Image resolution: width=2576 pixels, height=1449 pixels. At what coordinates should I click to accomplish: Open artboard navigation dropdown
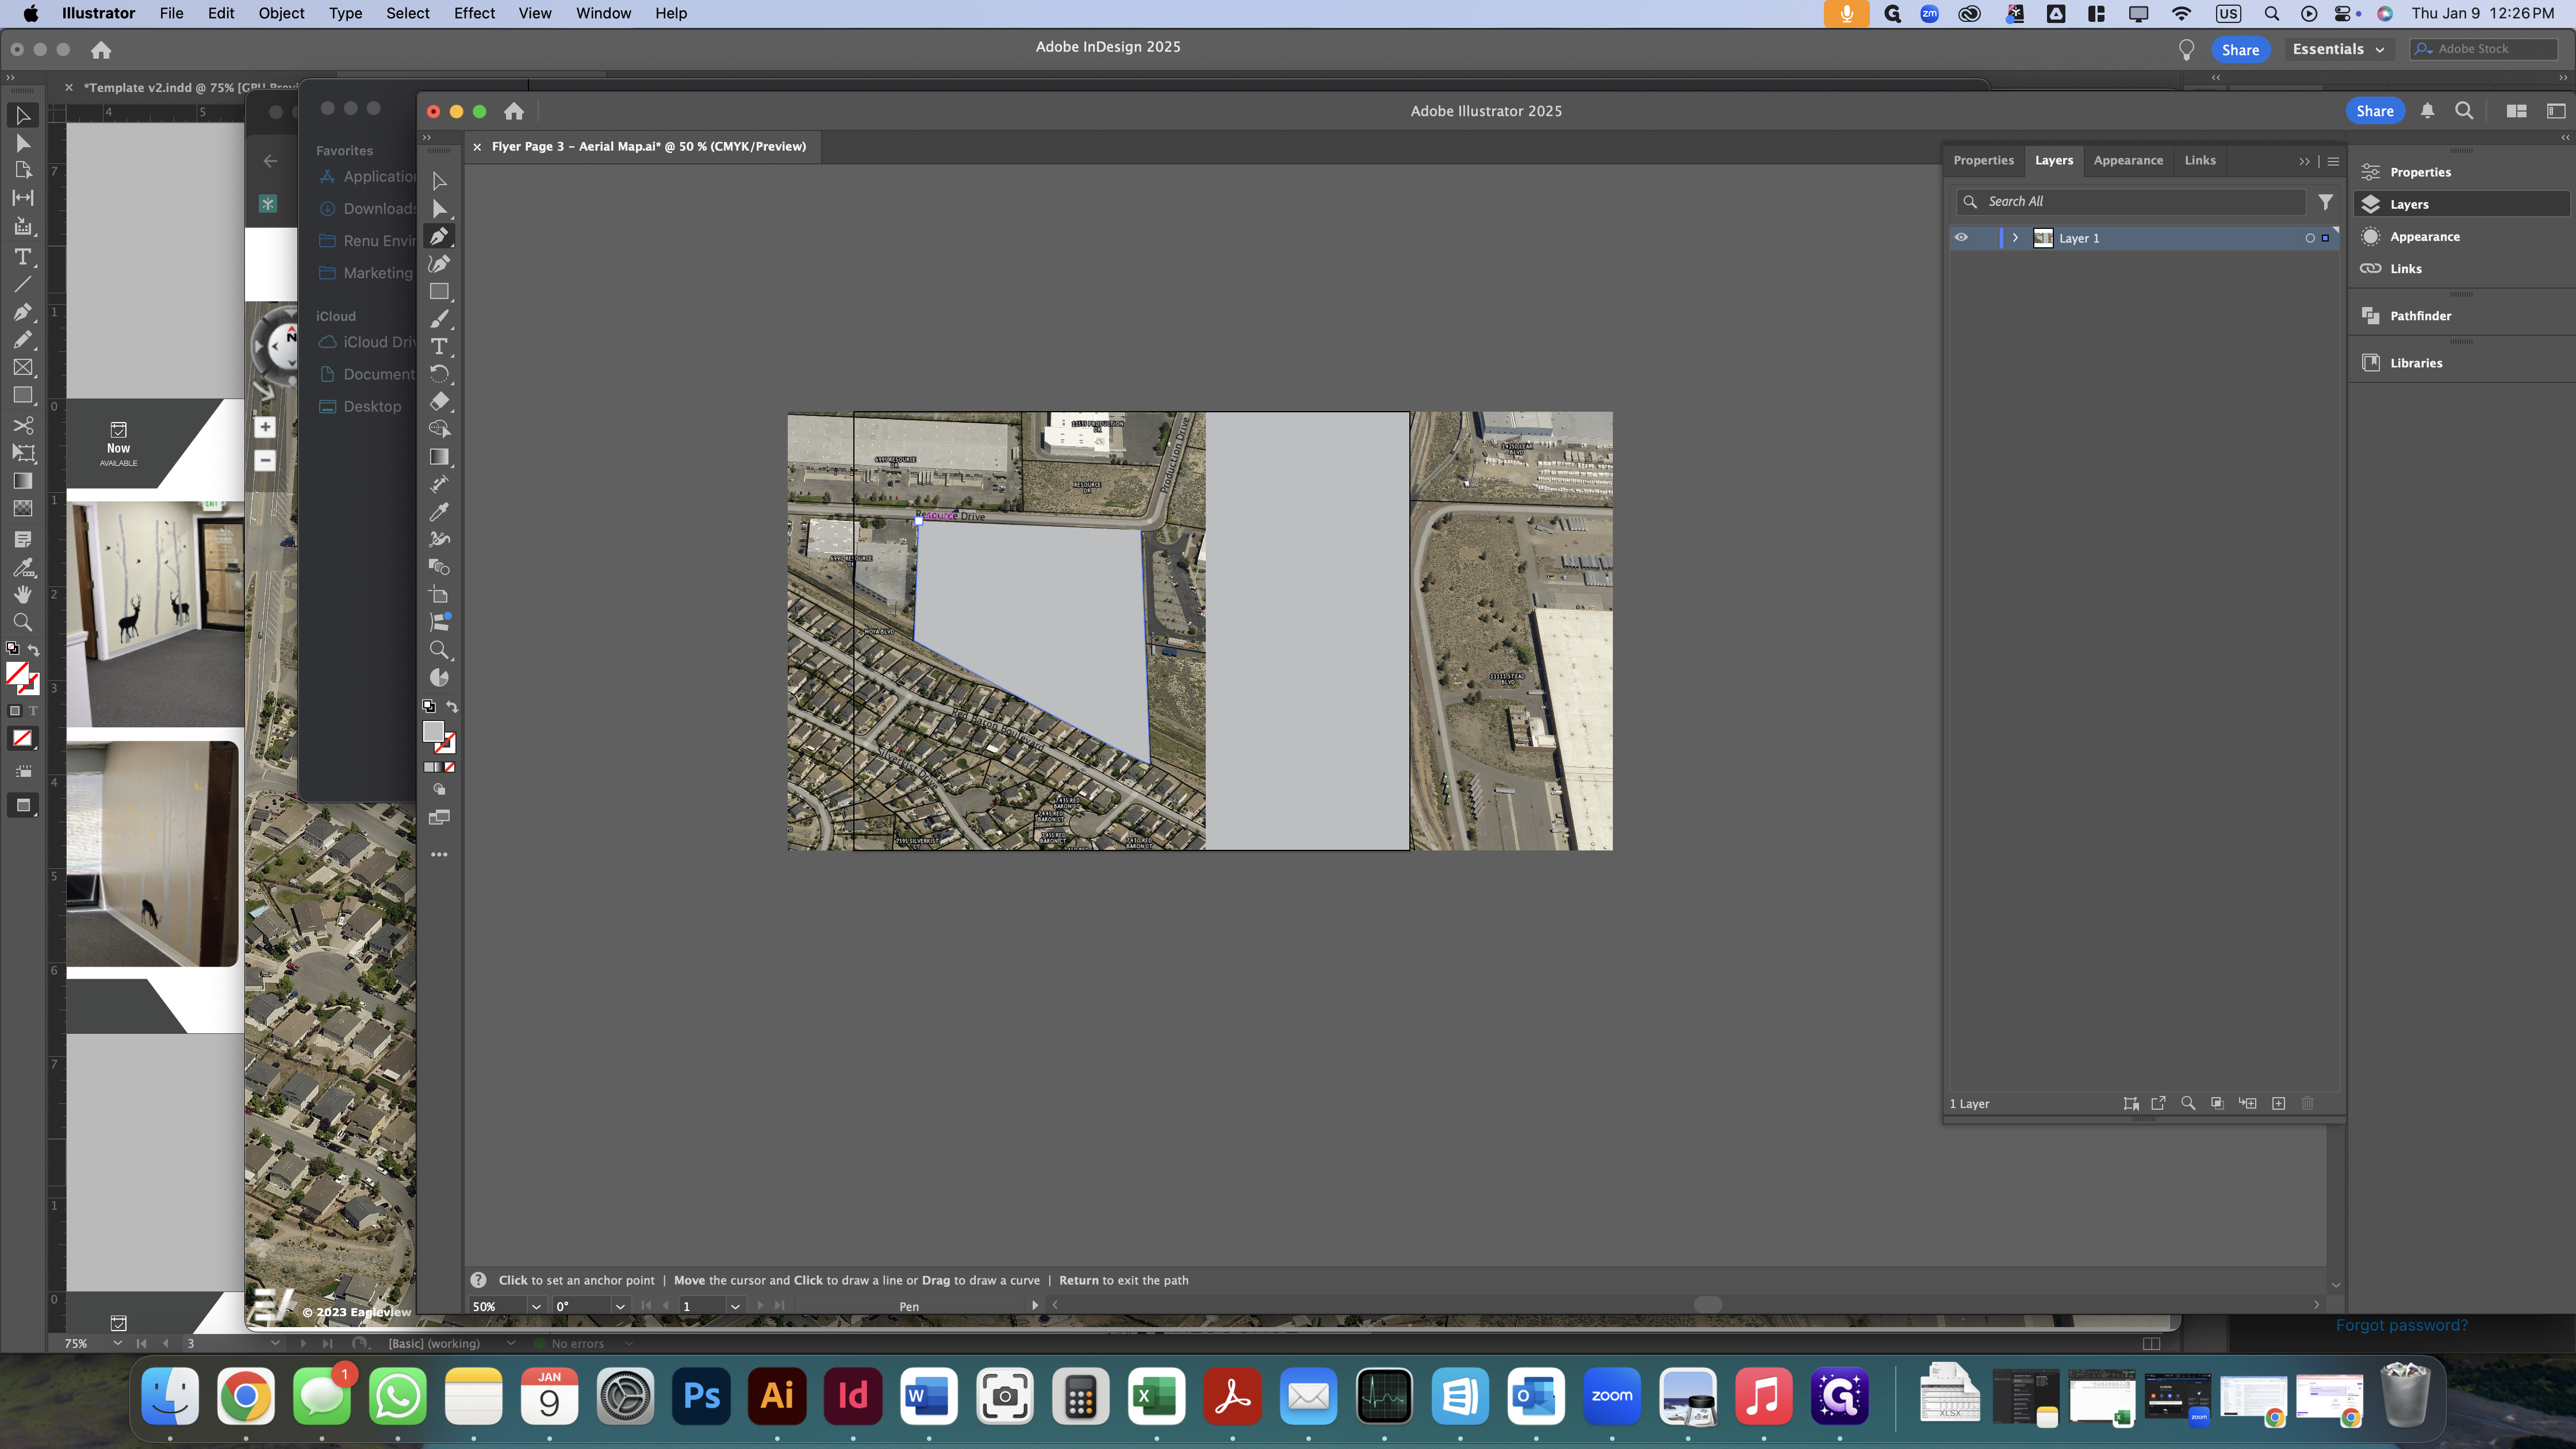pyautogui.click(x=735, y=1306)
